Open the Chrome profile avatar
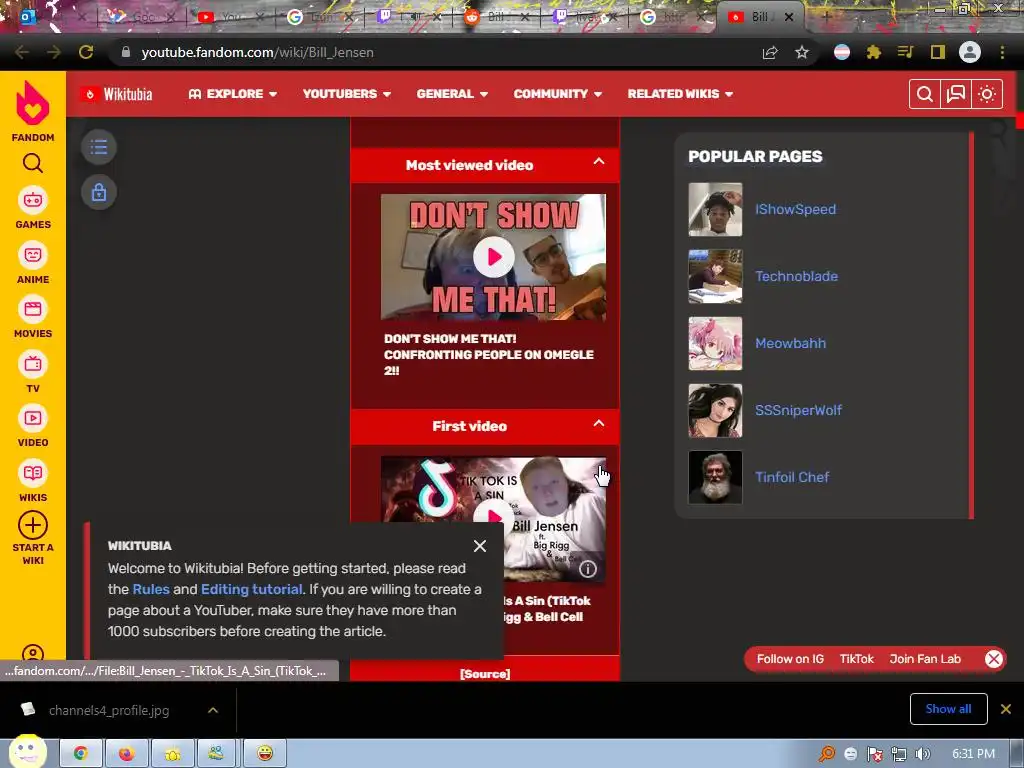The height and width of the screenshot is (768, 1024). tap(970, 52)
